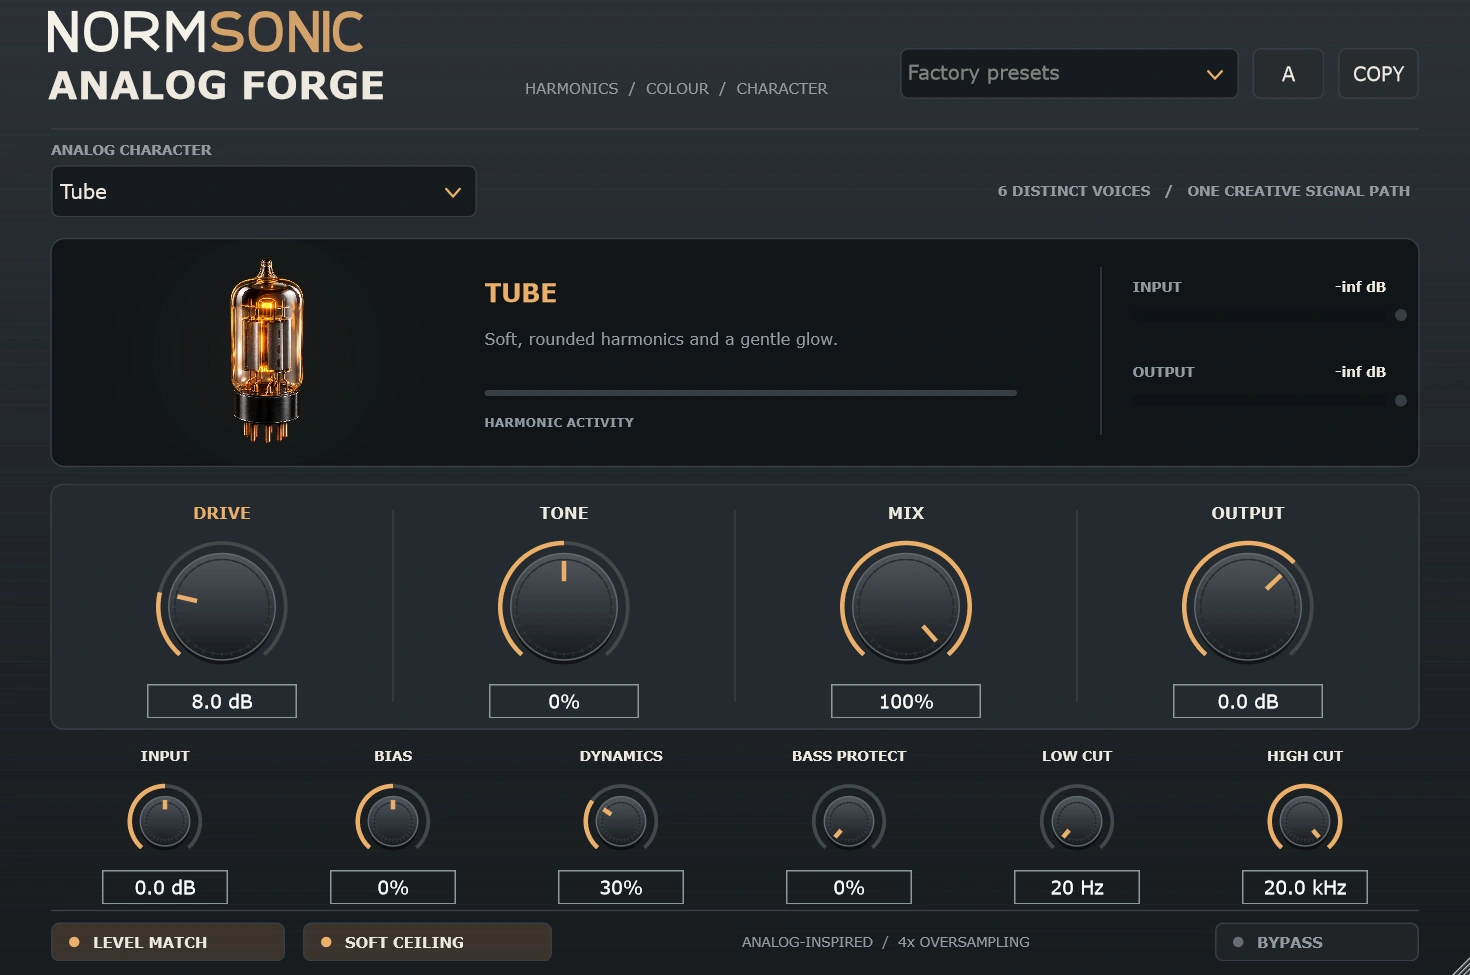The height and width of the screenshot is (975, 1470).
Task: Click the Low Cut knob
Action: coord(1077,821)
